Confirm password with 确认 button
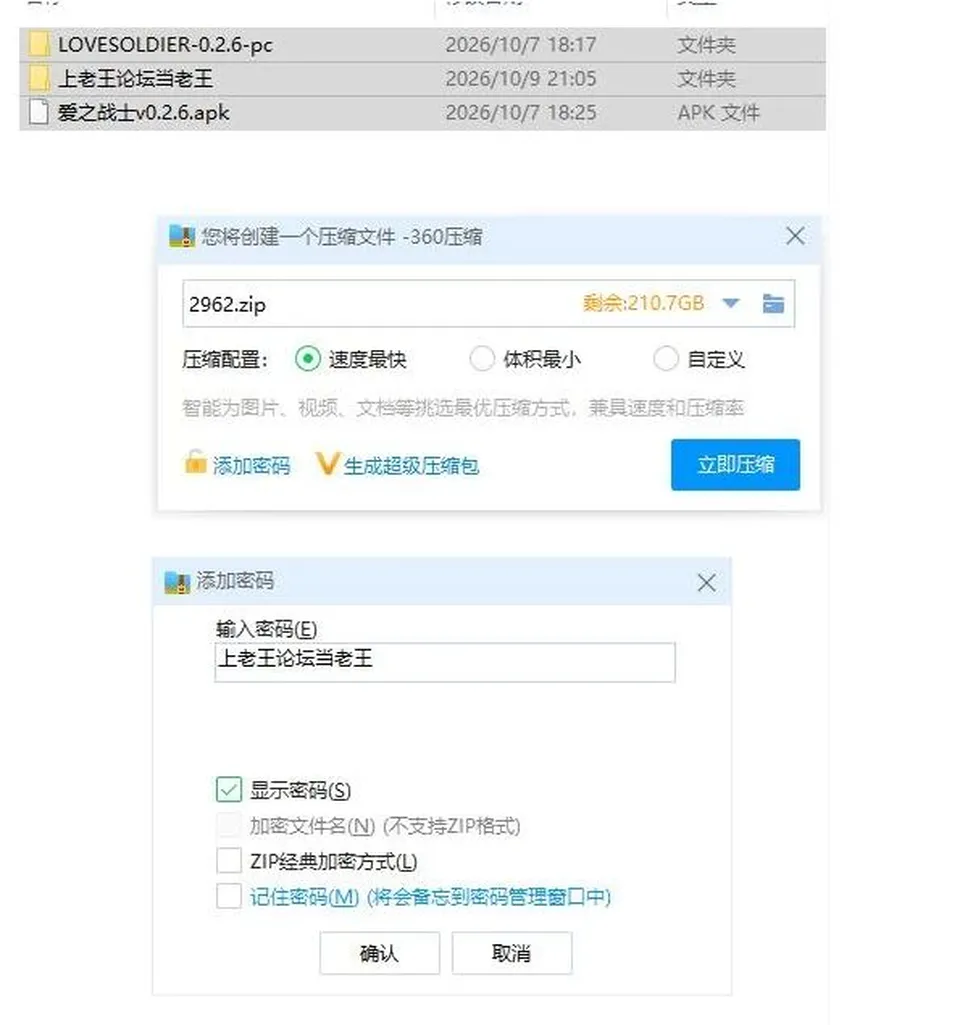960x1025 pixels. click(379, 953)
